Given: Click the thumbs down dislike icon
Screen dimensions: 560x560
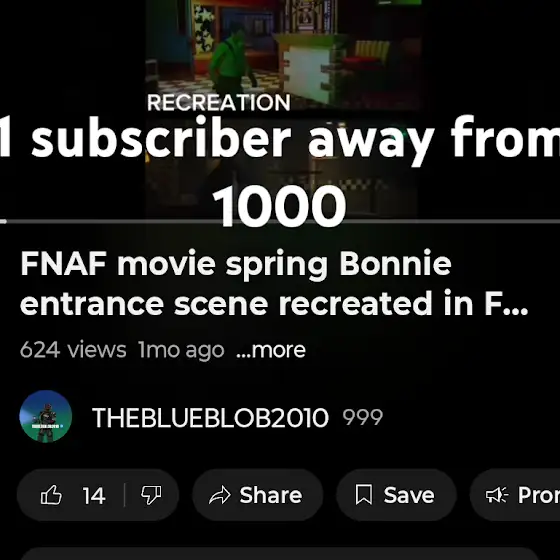Looking at the screenshot, I should tap(151, 495).
